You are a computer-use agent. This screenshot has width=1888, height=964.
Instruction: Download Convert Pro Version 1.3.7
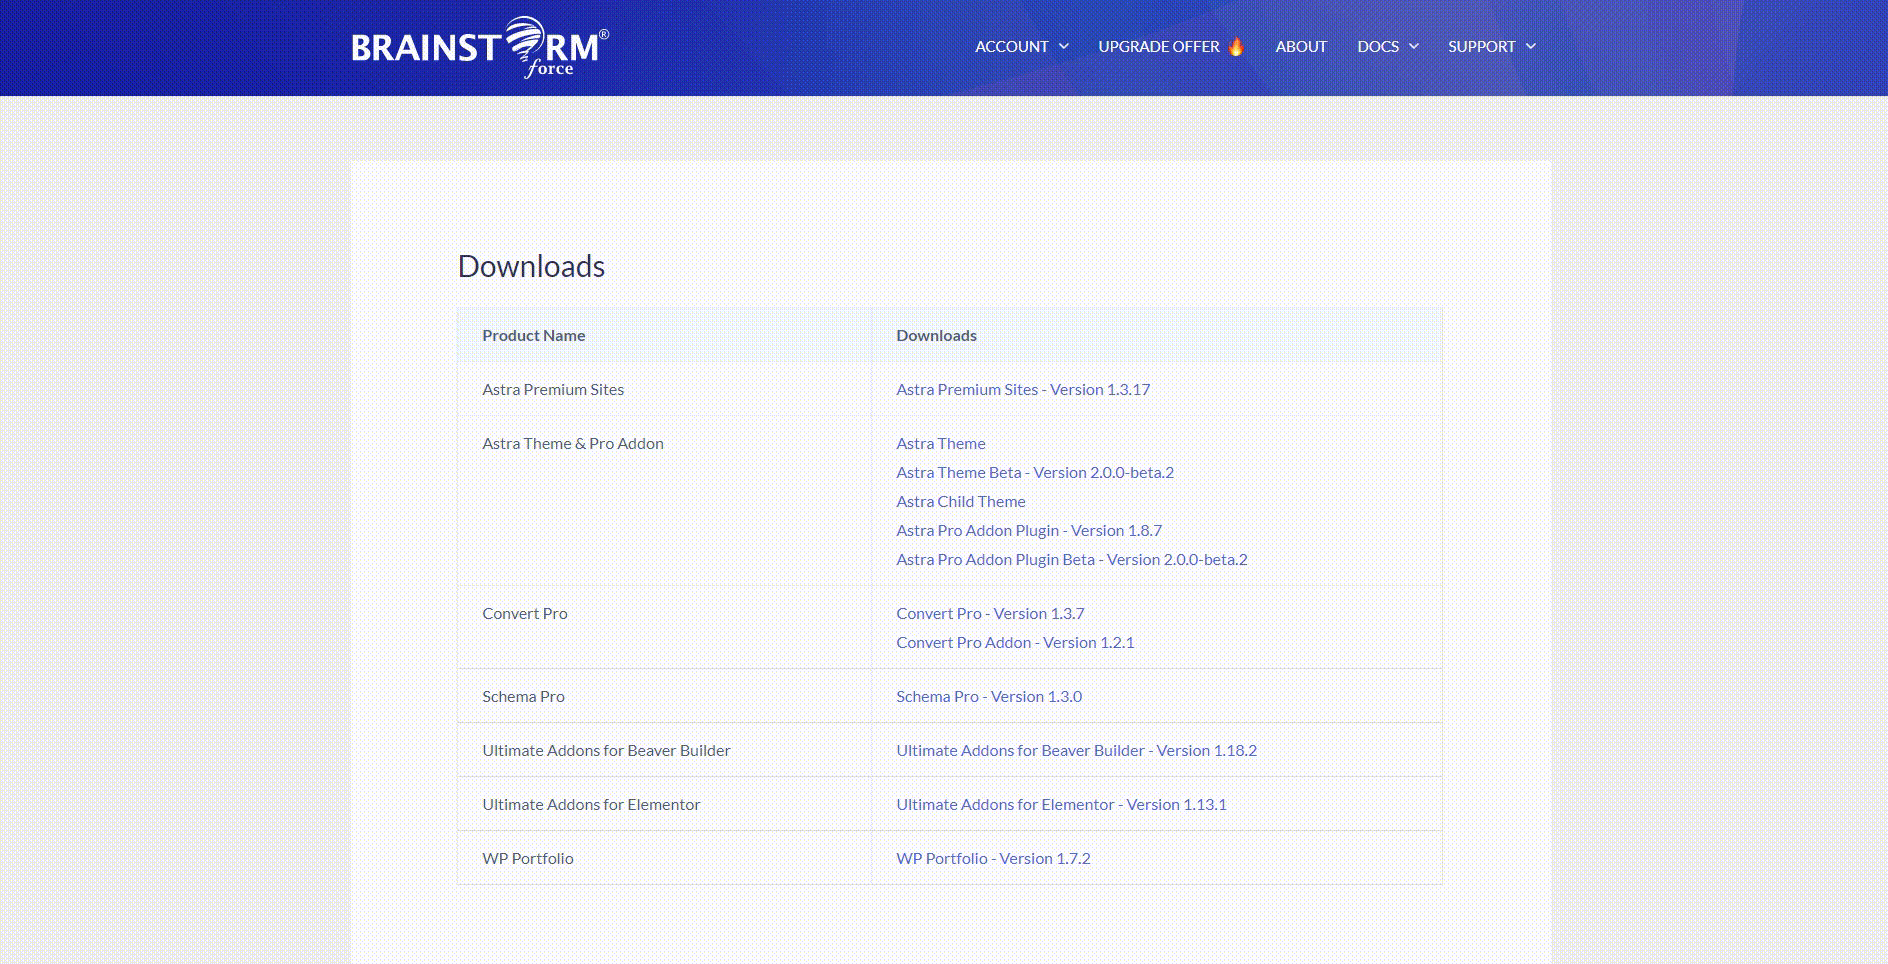pos(990,613)
